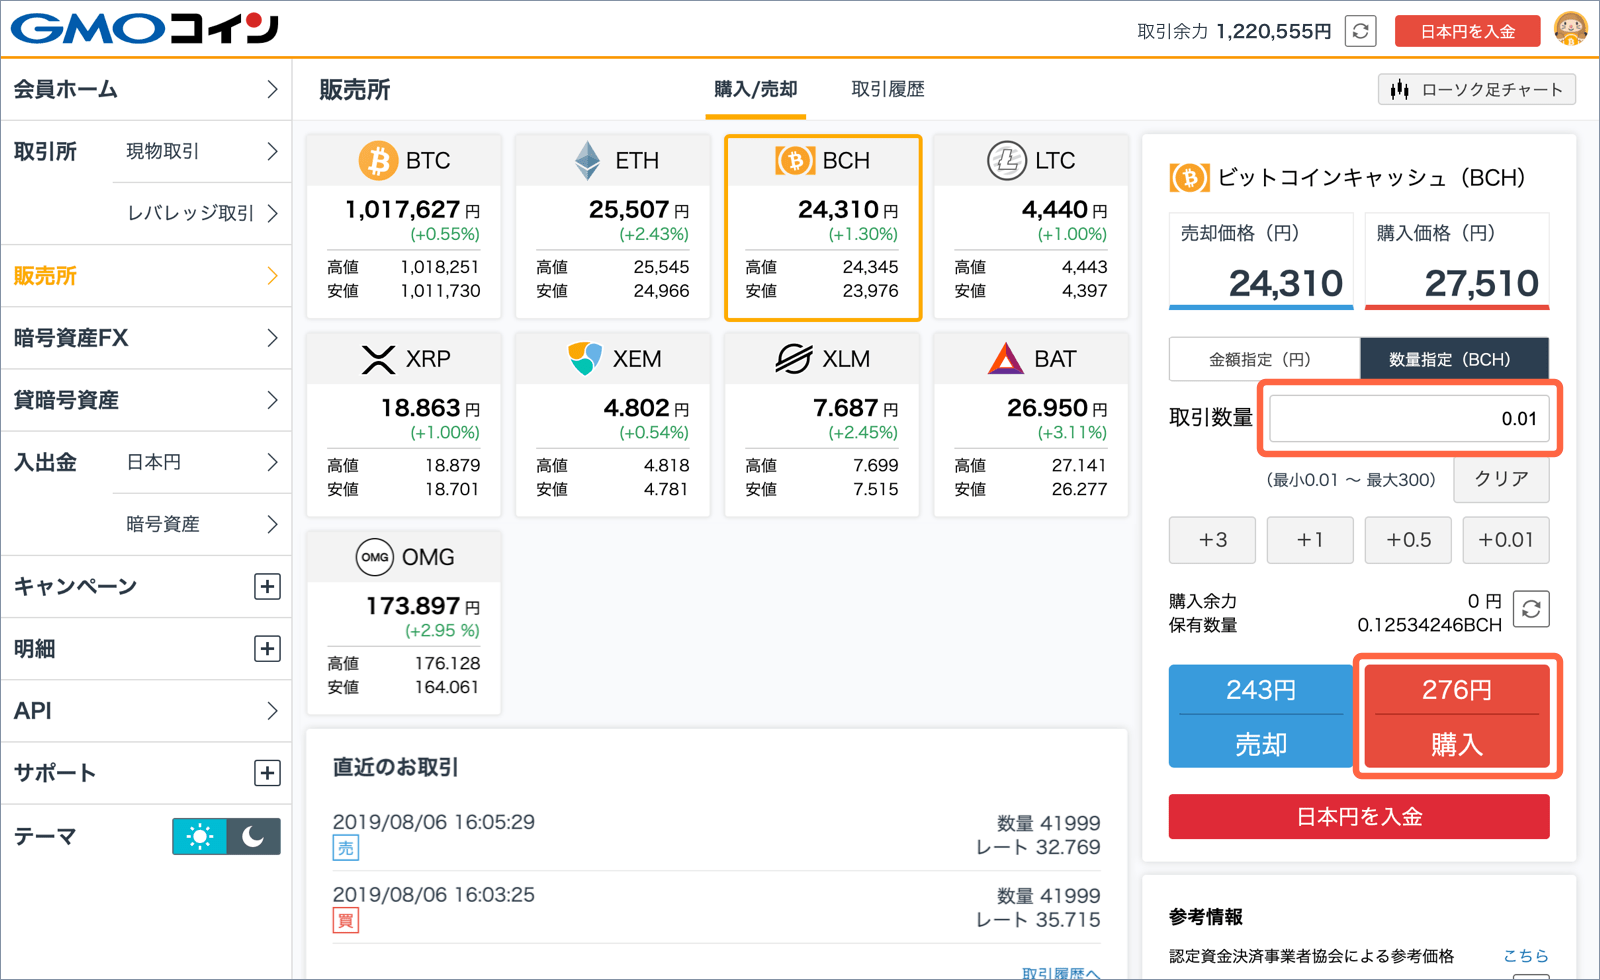Open the ローソク足チャート button

point(1477,90)
